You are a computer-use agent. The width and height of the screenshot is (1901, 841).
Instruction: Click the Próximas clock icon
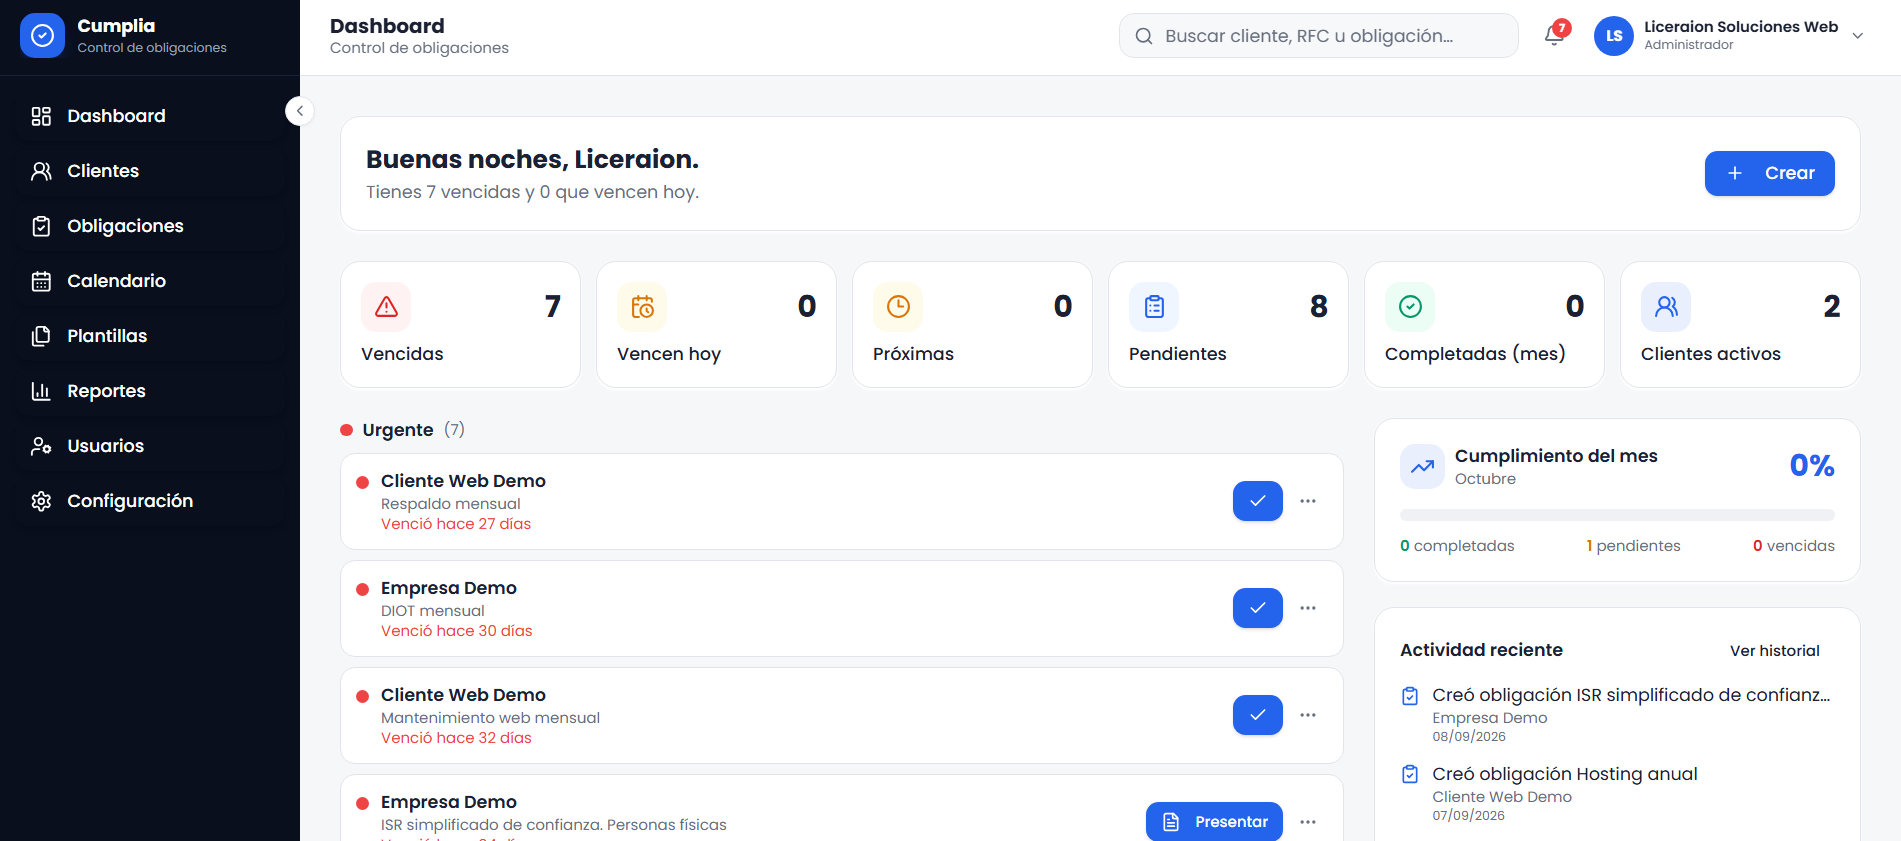(898, 307)
